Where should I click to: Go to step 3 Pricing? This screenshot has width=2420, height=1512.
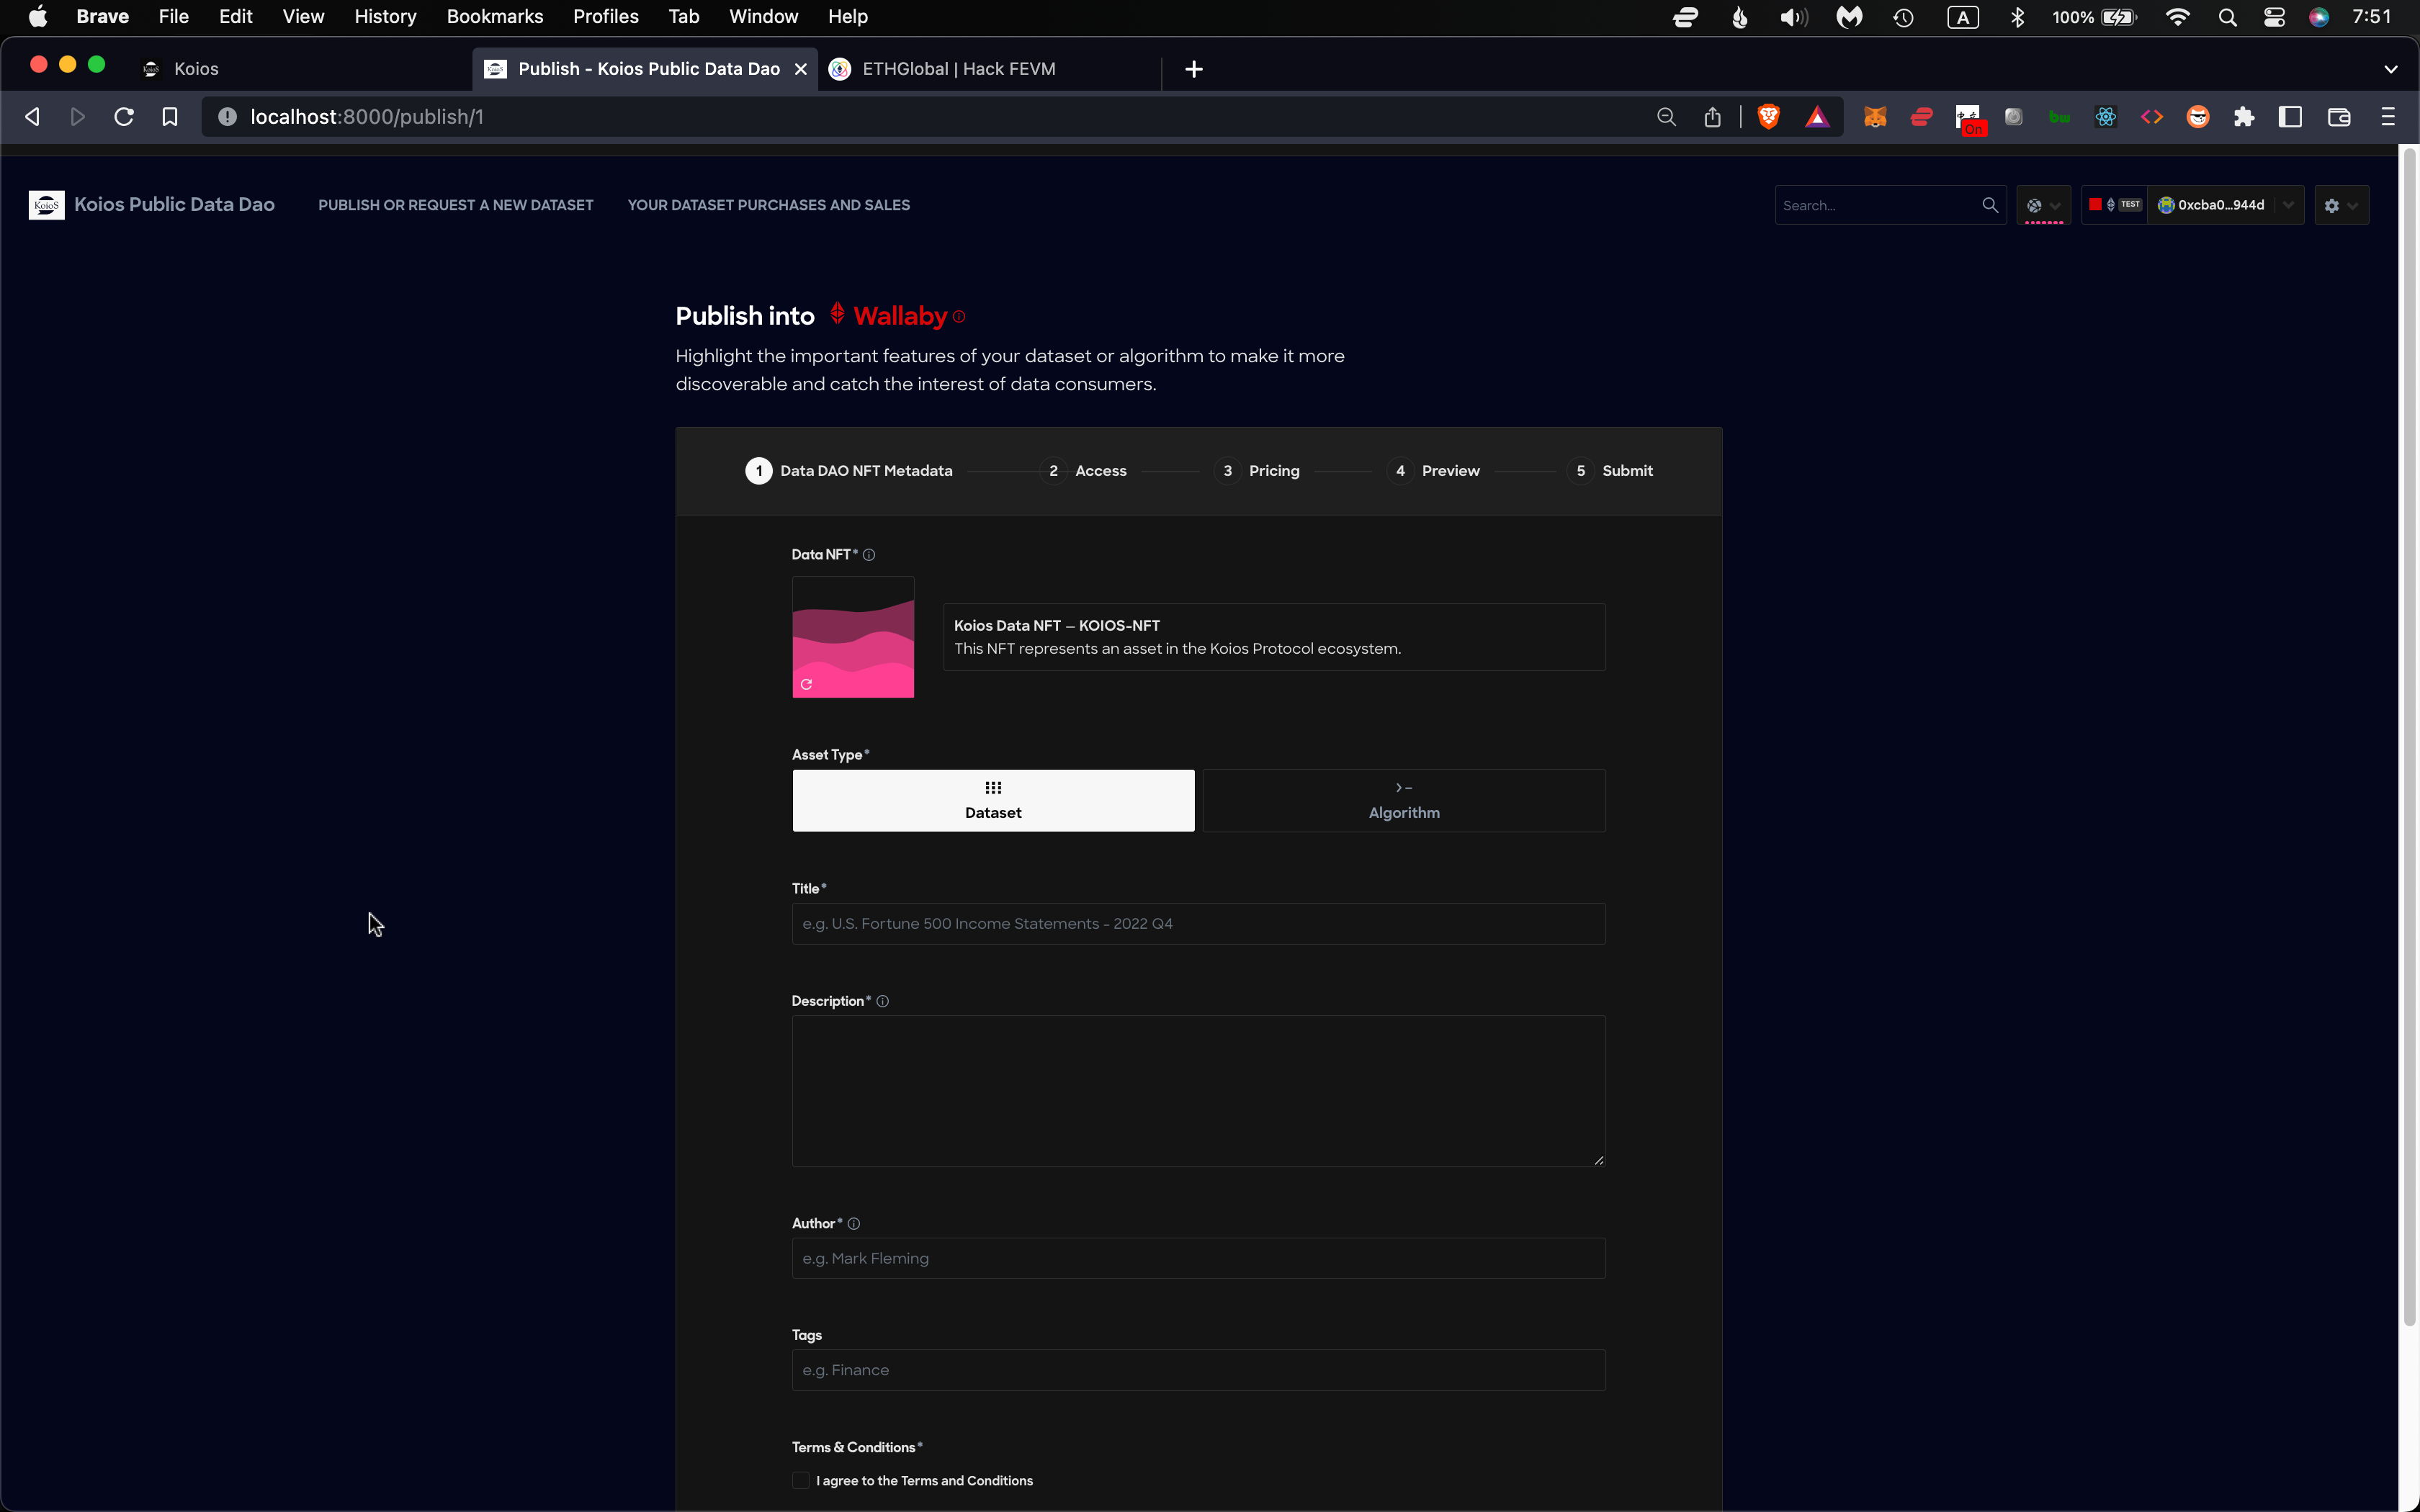point(1258,471)
